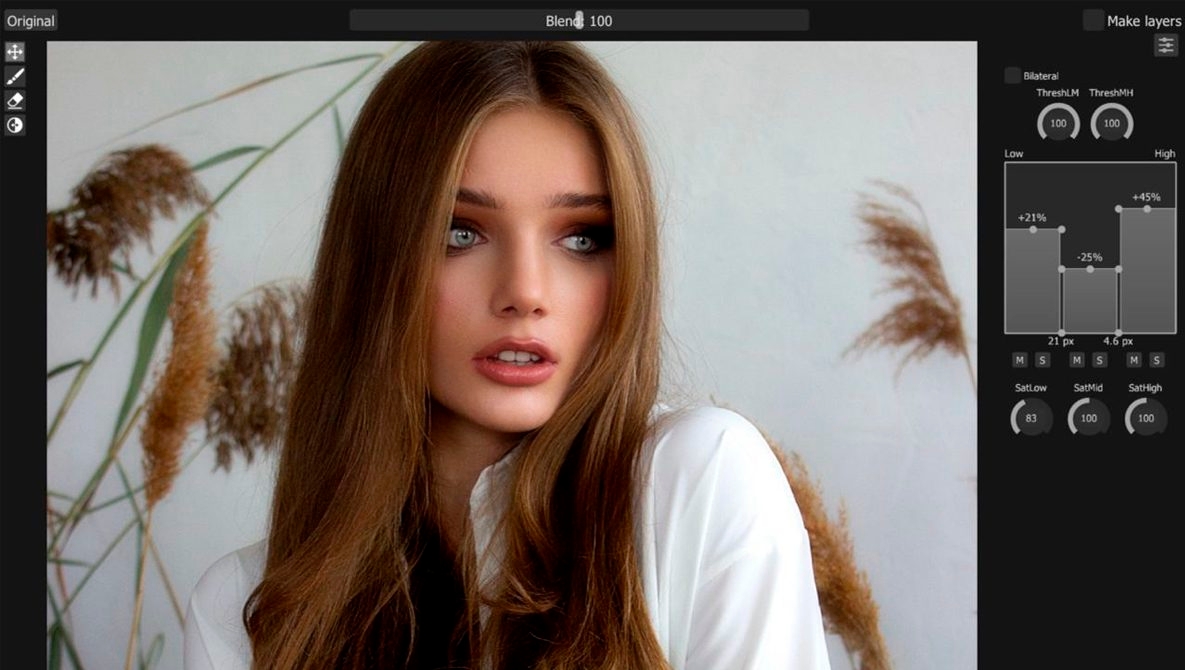Click the ThreshMH knob
The width and height of the screenshot is (1185, 670).
pyautogui.click(x=1111, y=123)
